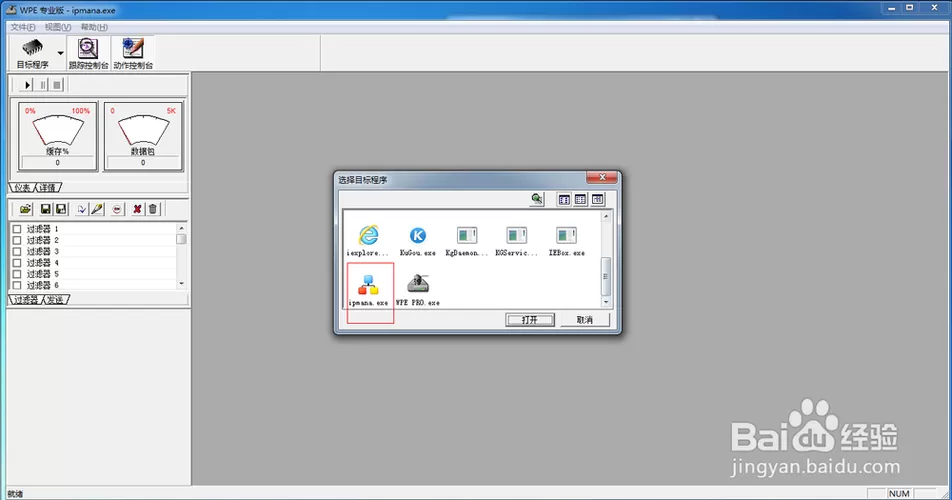This screenshot has width=952, height=500.
Task: Select iexplore process in the dialog
Action: (x=368, y=240)
